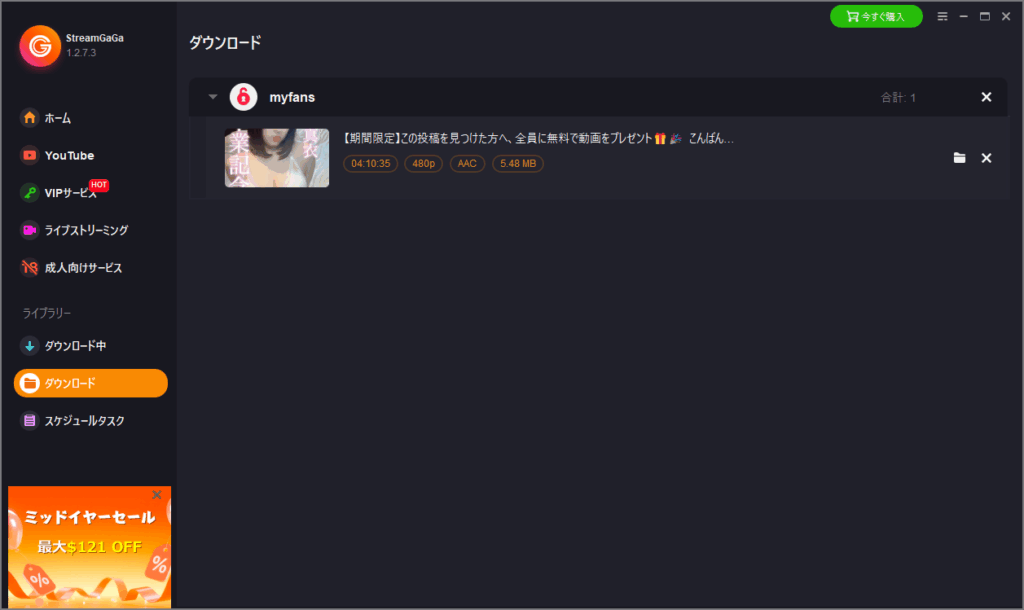Select the orange Downloaded folder tab
Viewport: 1024px width, 610px height.
(x=91, y=383)
